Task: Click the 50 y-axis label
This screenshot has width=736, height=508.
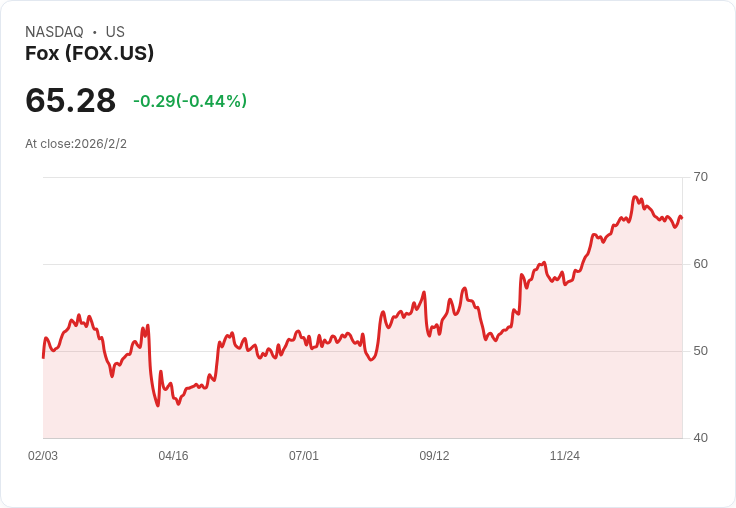Action: (x=700, y=351)
